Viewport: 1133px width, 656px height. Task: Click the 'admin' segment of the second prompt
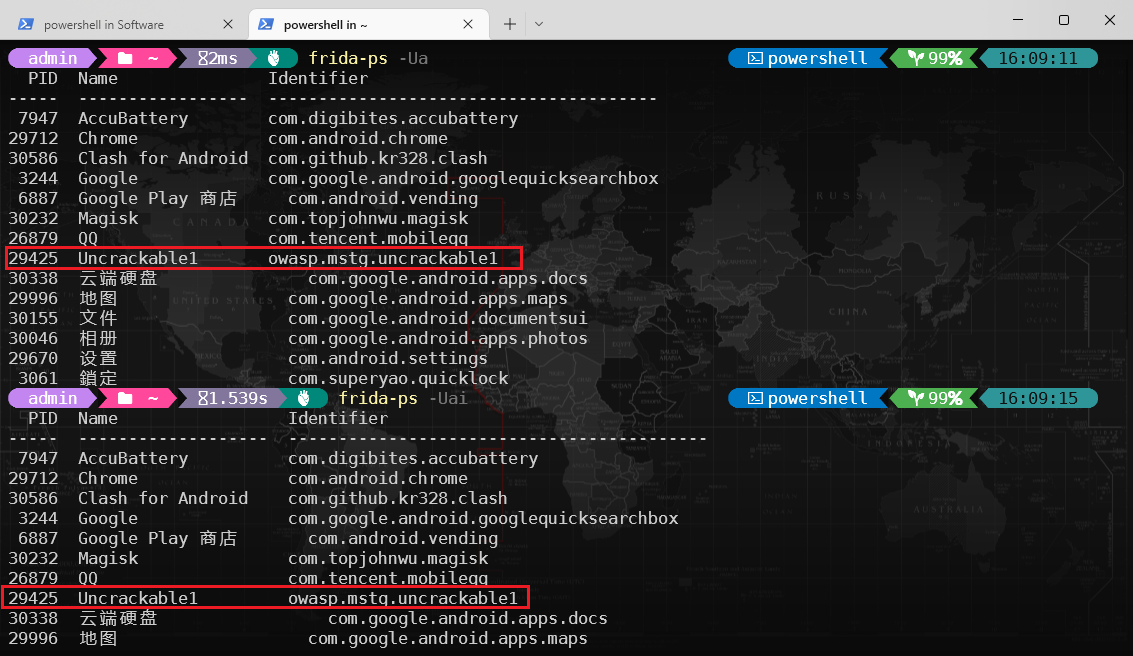[x=52, y=398]
